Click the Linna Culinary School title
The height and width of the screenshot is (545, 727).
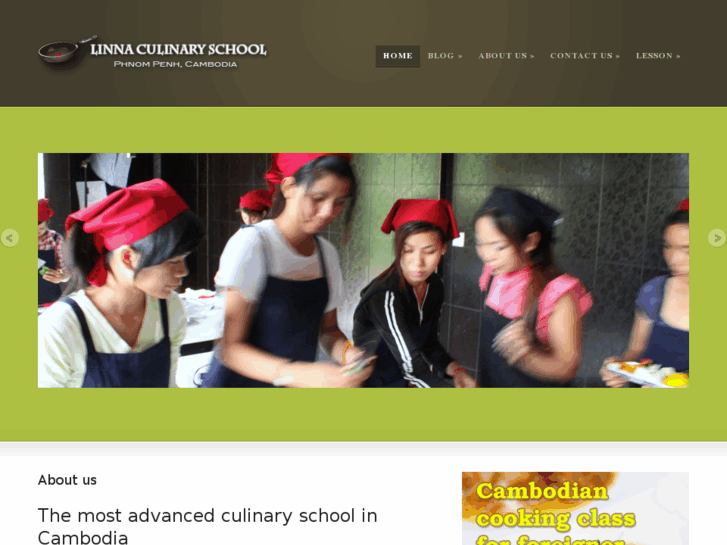click(x=179, y=49)
